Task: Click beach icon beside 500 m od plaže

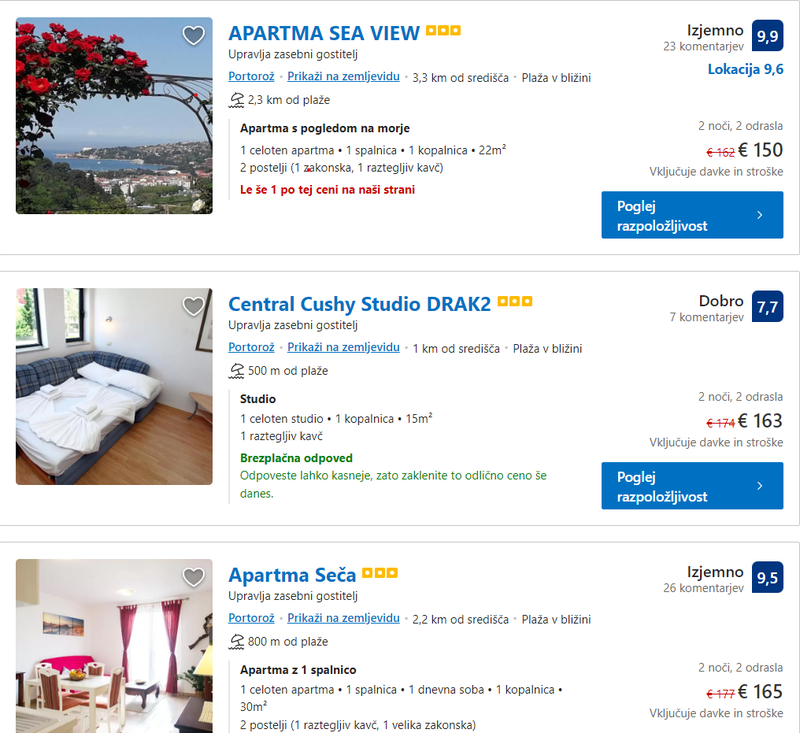Action: (236, 371)
